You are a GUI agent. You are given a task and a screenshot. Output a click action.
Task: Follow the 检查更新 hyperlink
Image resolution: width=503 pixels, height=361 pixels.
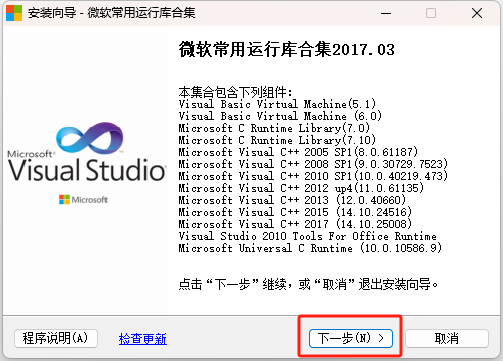click(x=143, y=339)
